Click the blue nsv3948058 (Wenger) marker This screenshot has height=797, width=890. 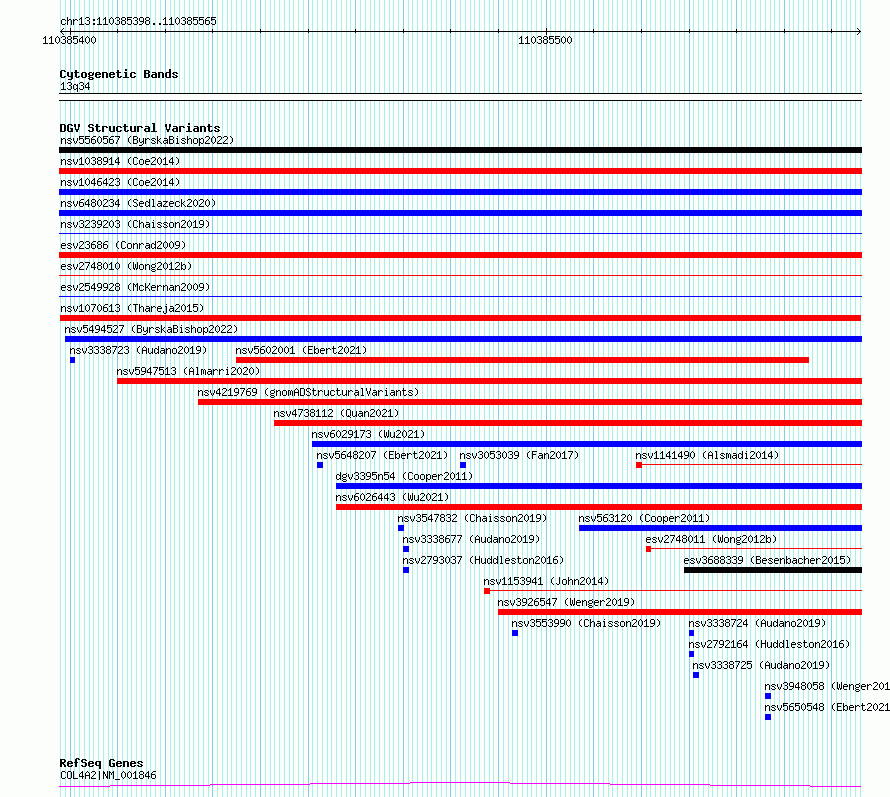[768, 696]
